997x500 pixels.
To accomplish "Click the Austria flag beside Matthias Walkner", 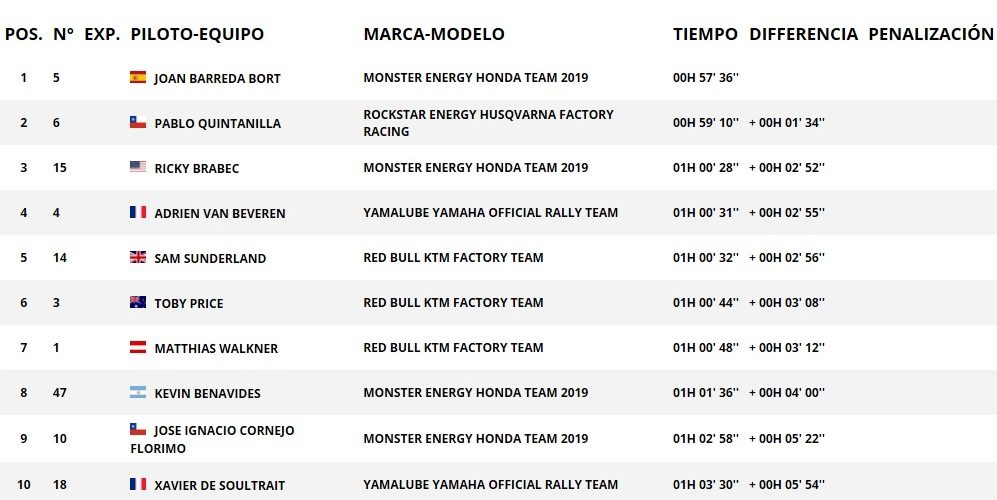I will (138, 347).
